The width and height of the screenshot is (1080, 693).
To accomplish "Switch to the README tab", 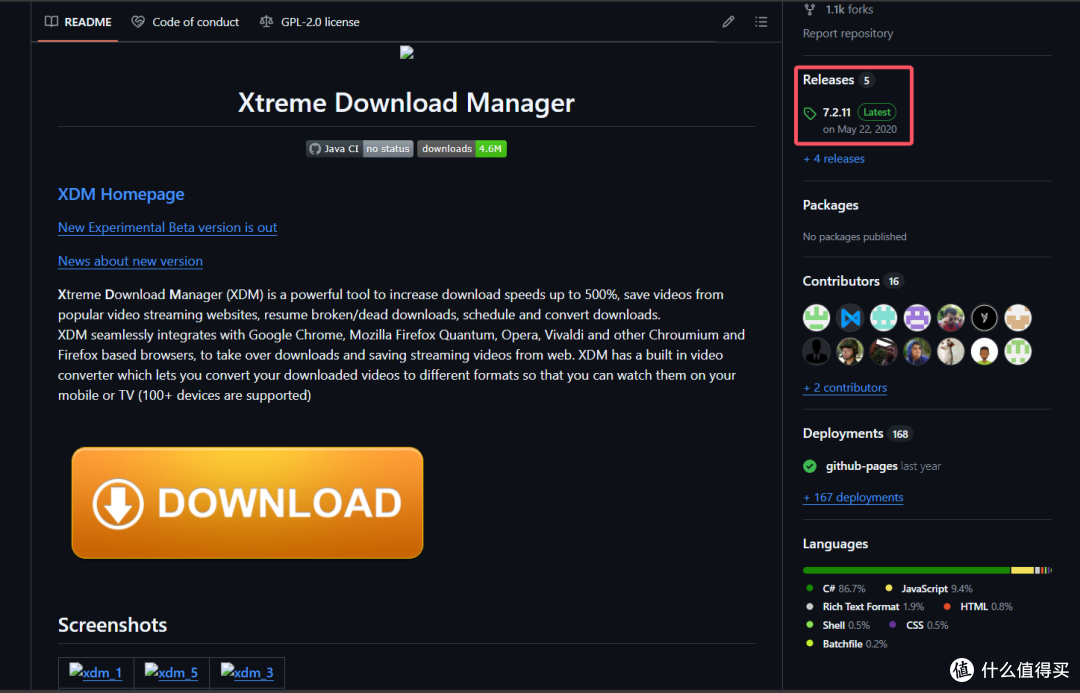I will 78,22.
